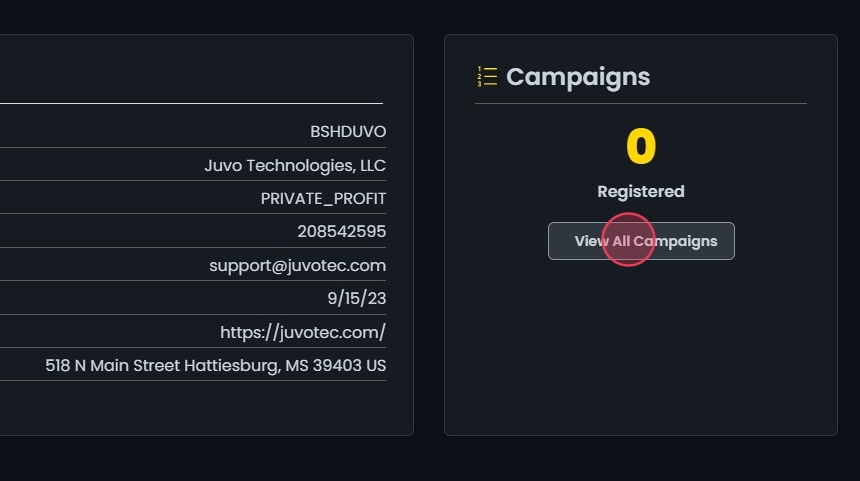Click the yellow 0 campaign count
This screenshot has width=860, height=481.
641,148
